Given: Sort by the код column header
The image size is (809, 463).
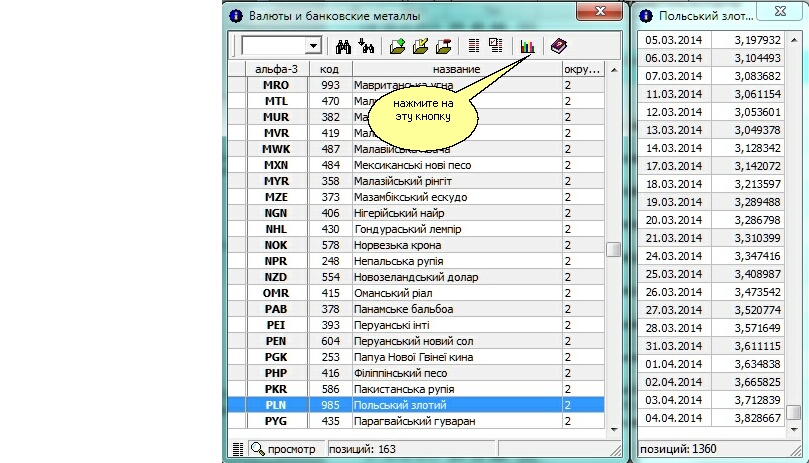Looking at the screenshot, I should [329, 69].
